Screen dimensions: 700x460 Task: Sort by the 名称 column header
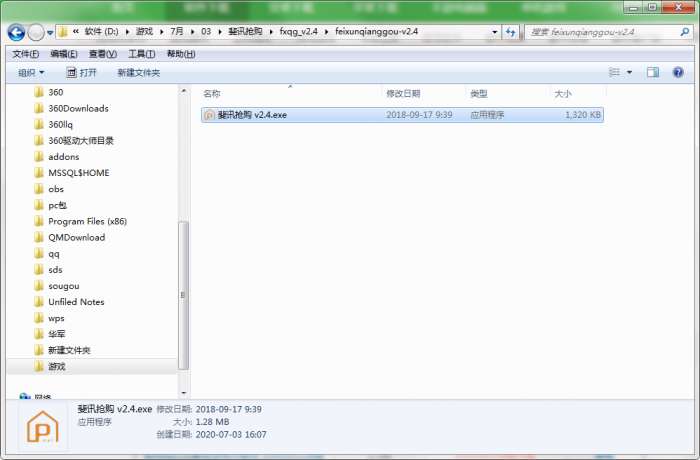212,94
